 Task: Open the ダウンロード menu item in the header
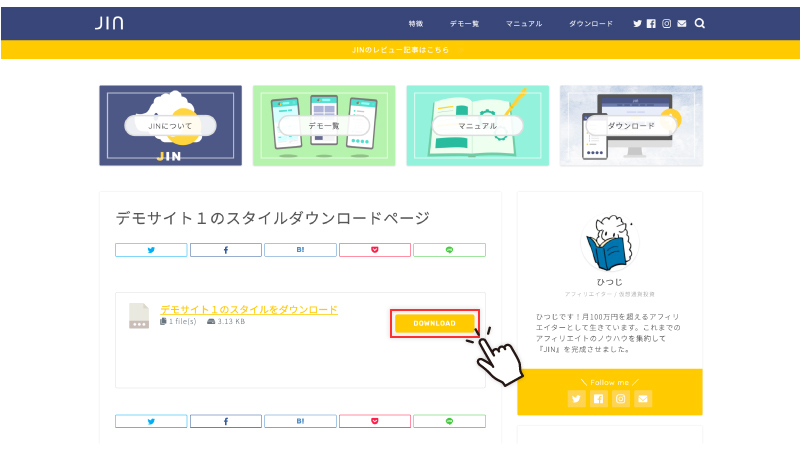[x=591, y=23]
